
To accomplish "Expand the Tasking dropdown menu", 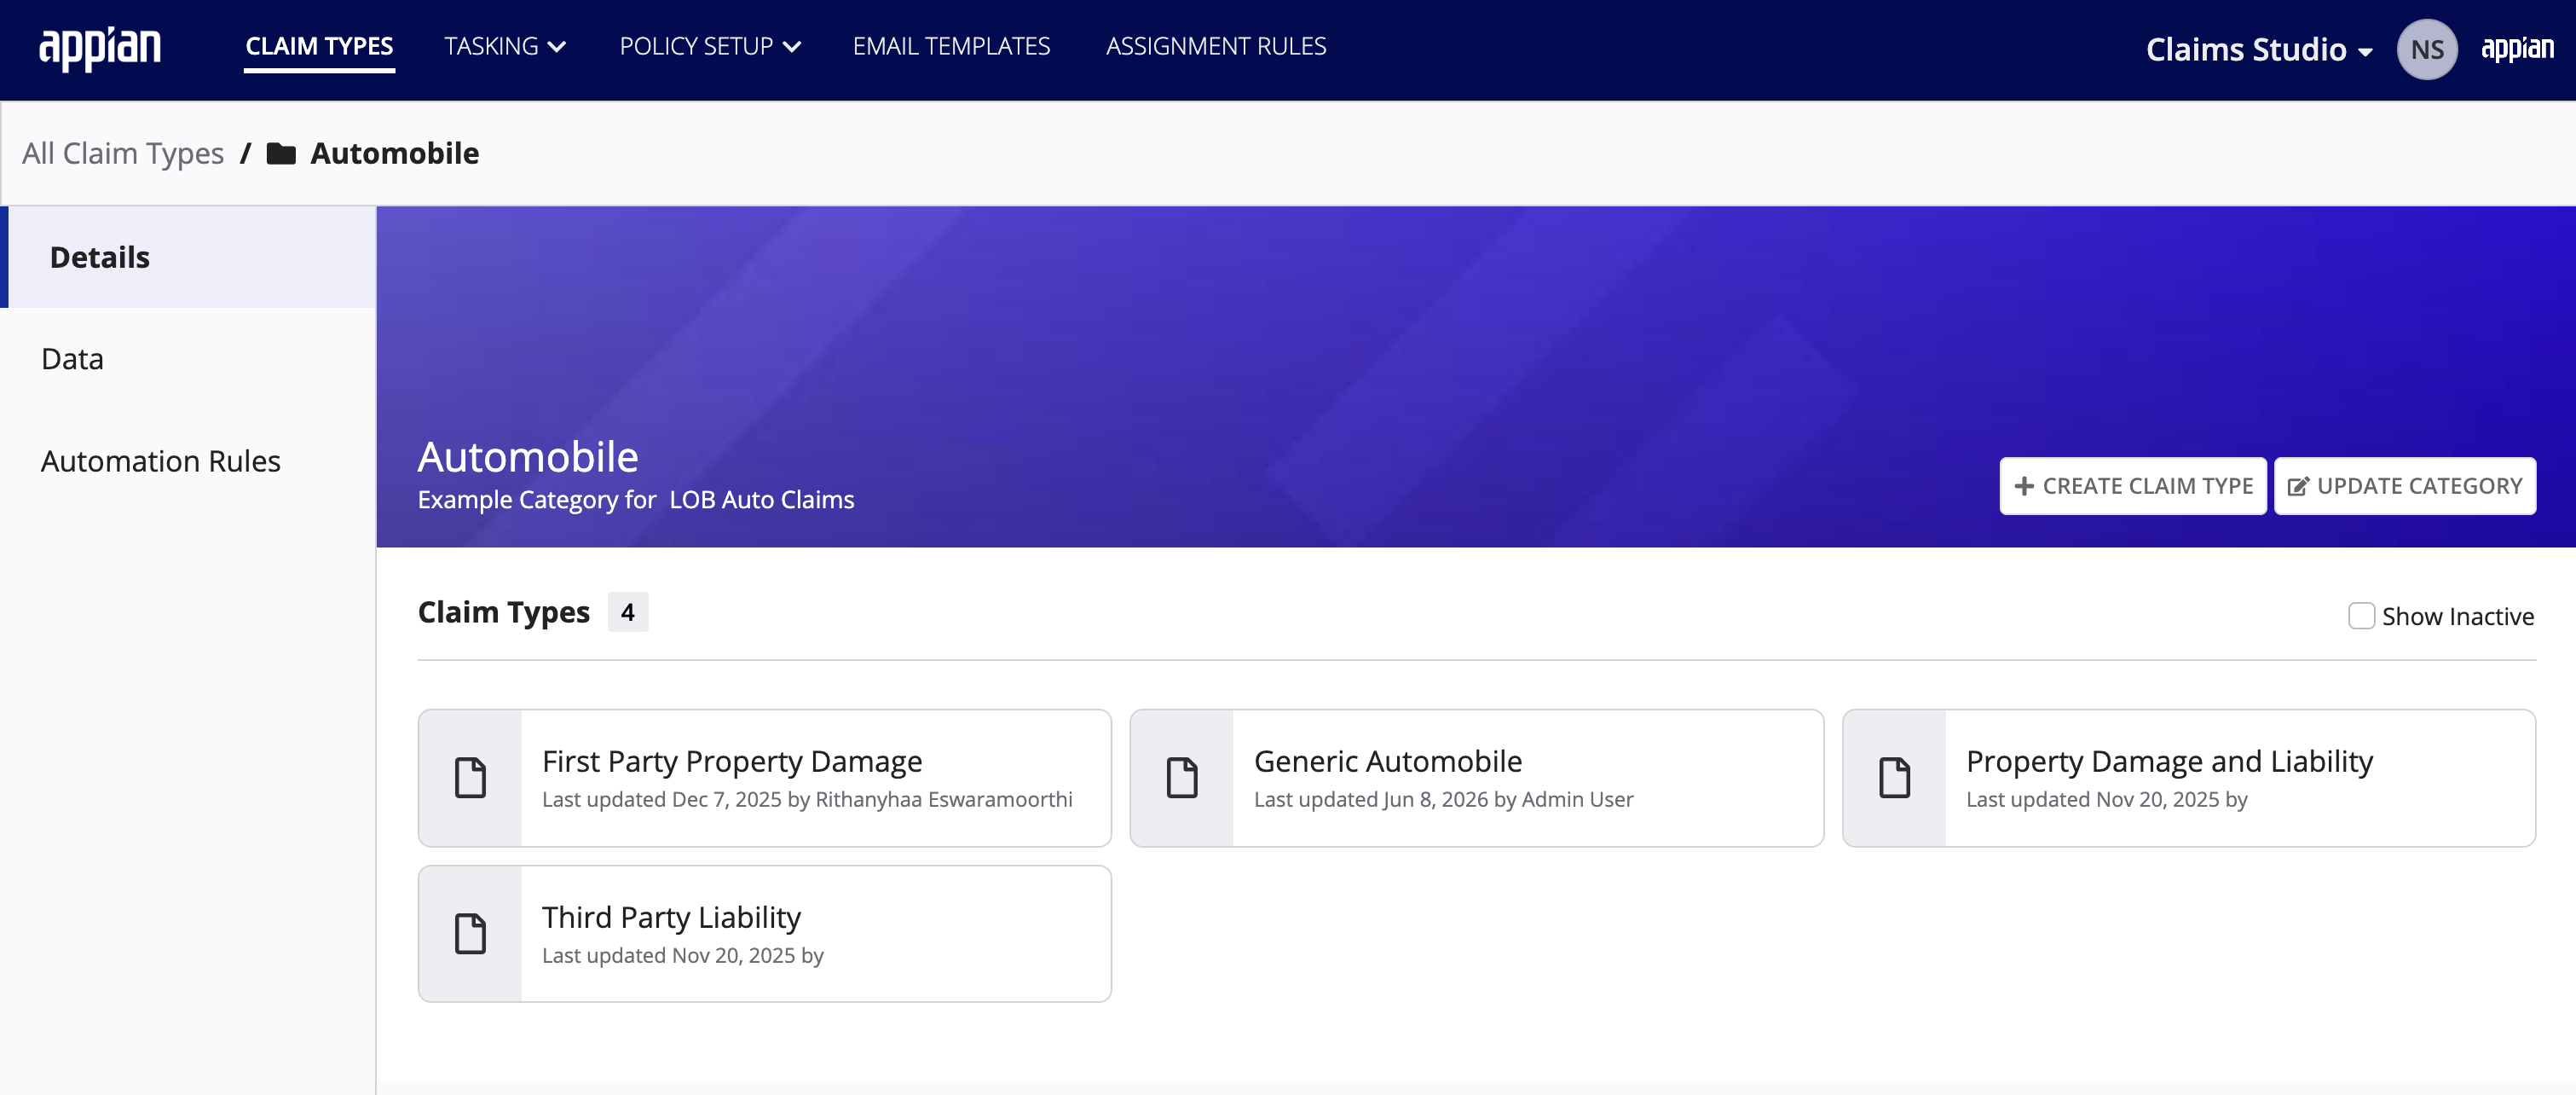I will pos(505,46).
